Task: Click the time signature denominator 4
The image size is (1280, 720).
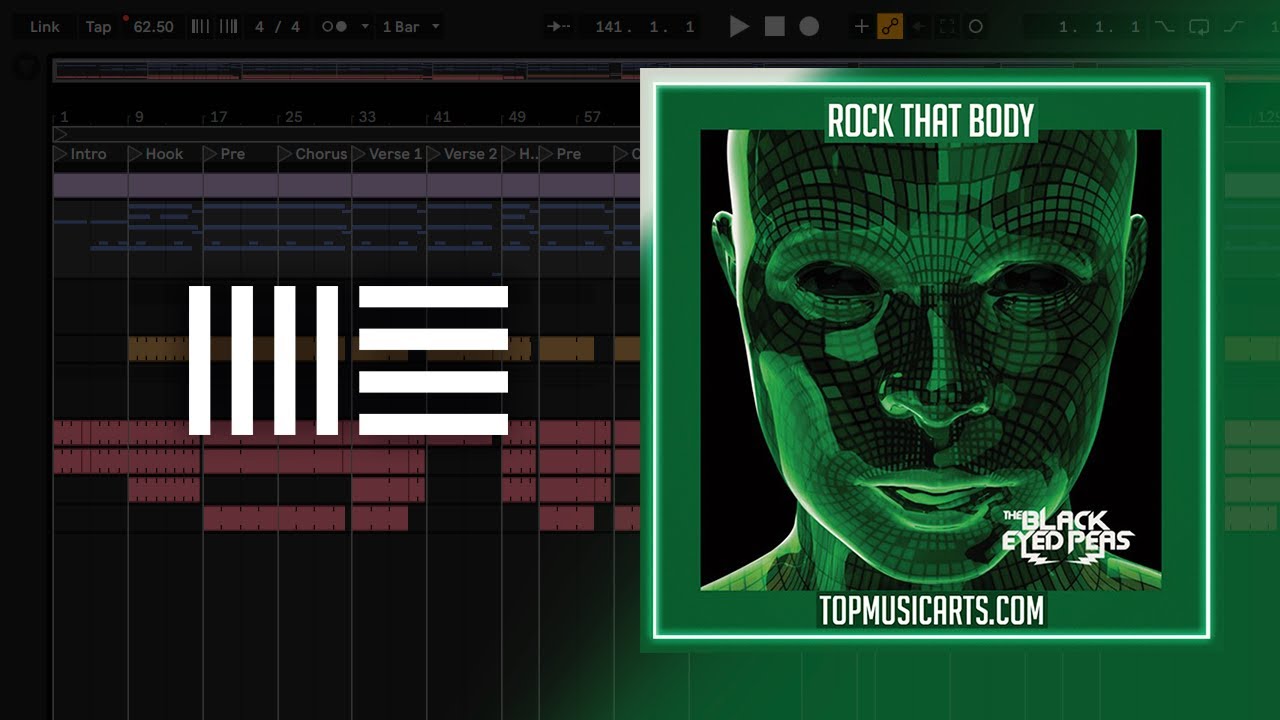Action: (295, 27)
